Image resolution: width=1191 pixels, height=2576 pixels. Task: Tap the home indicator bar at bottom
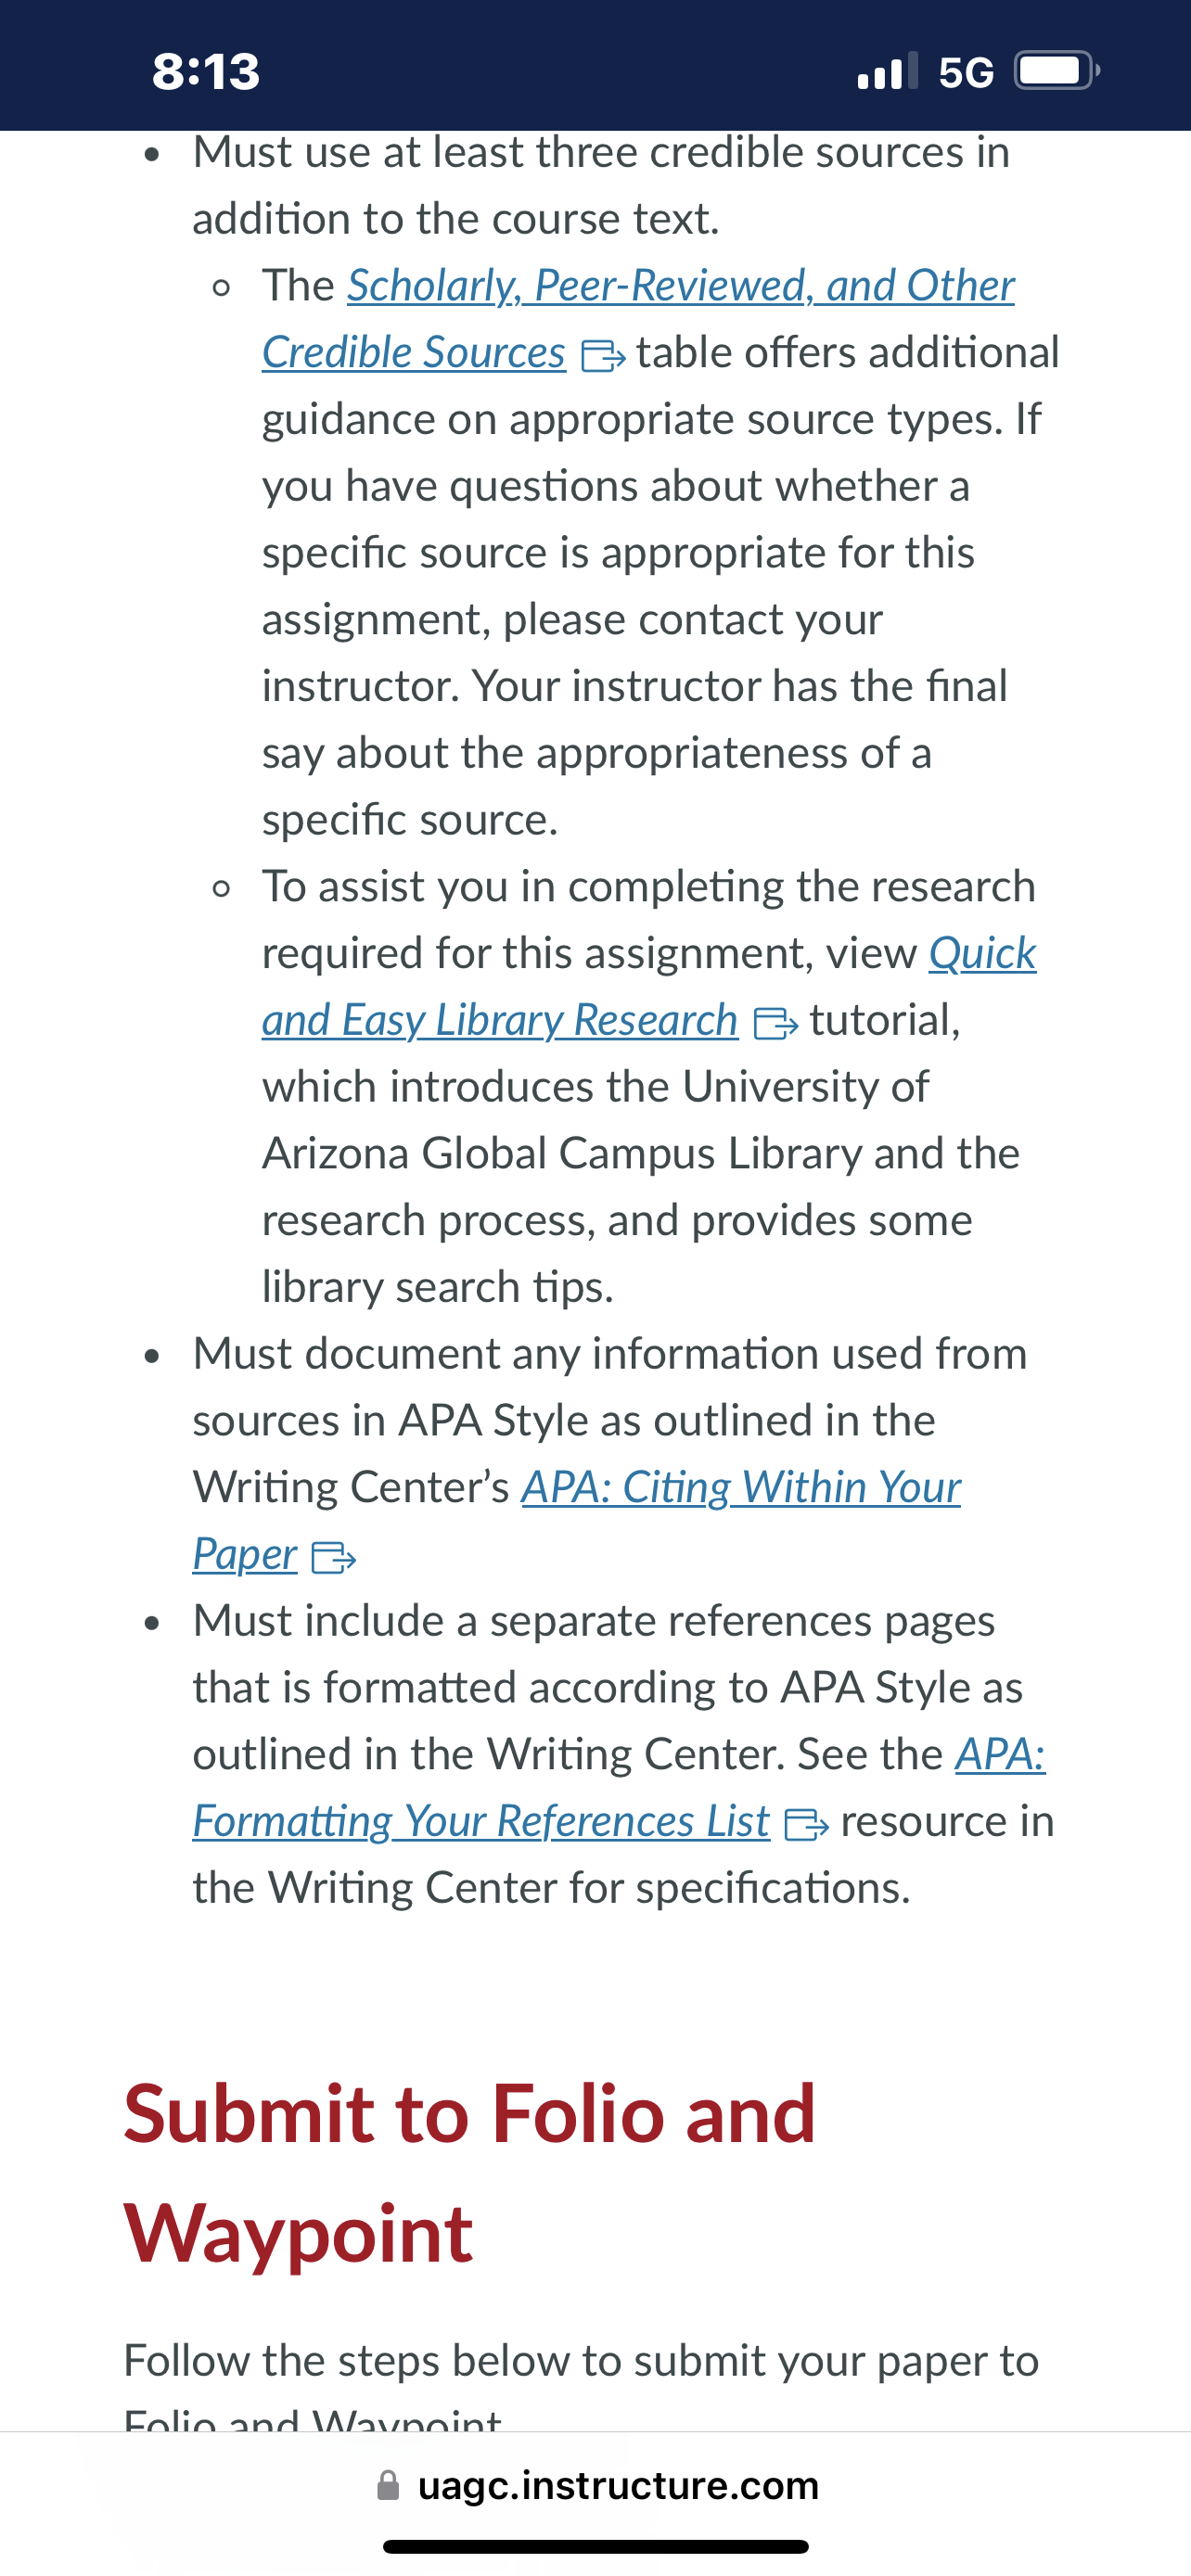(x=596, y=2546)
